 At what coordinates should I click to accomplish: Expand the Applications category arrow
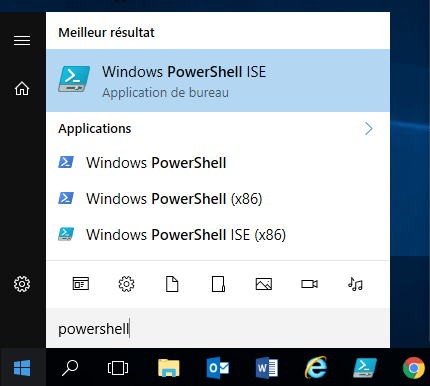click(369, 129)
